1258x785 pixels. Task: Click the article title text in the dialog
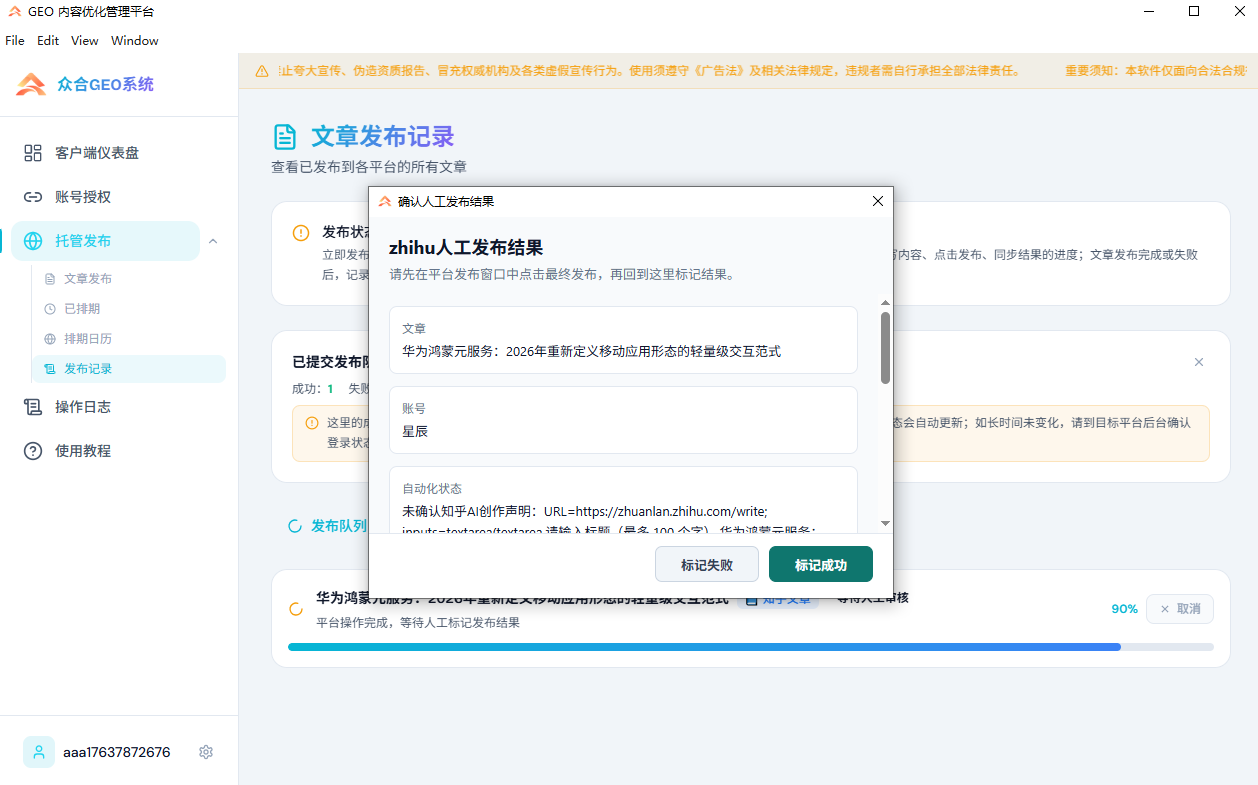(592, 351)
